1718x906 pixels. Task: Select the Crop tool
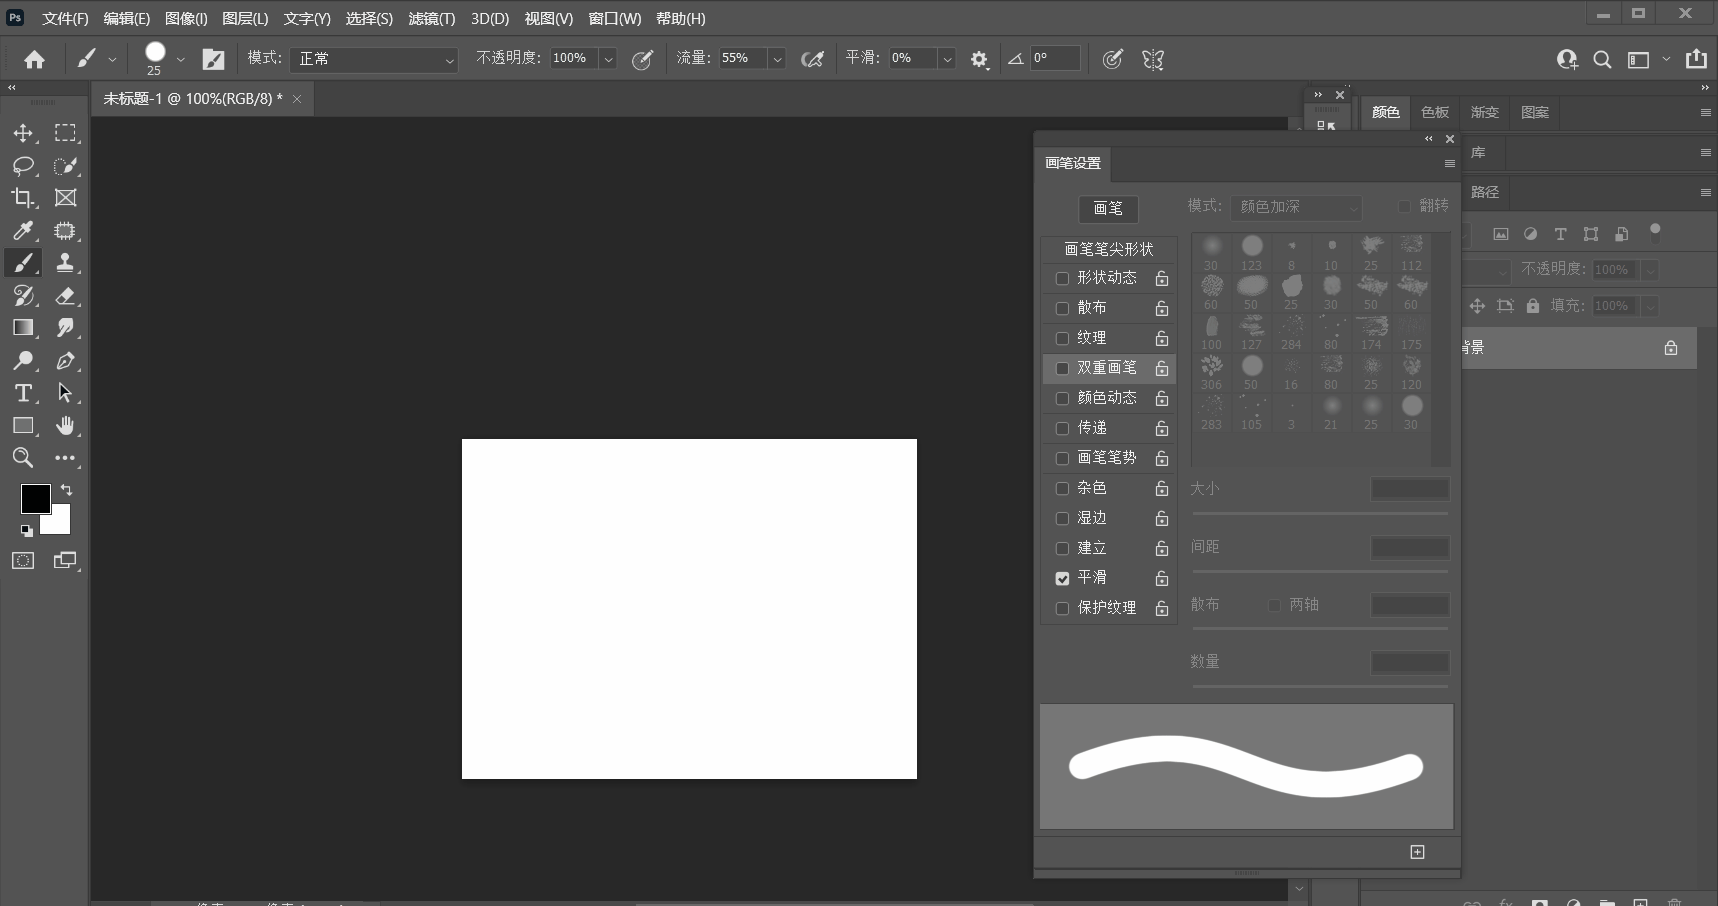point(23,198)
